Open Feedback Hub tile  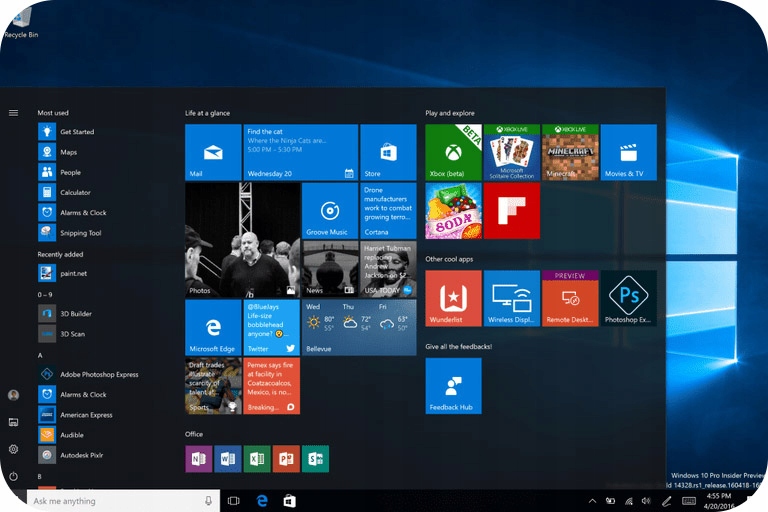pos(453,386)
